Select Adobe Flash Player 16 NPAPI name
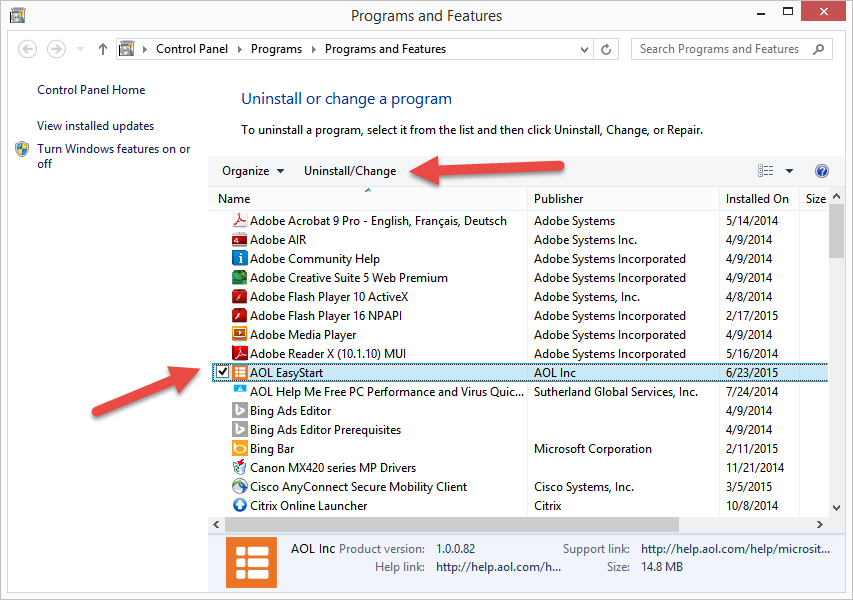This screenshot has height=600, width=853. pos(326,316)
